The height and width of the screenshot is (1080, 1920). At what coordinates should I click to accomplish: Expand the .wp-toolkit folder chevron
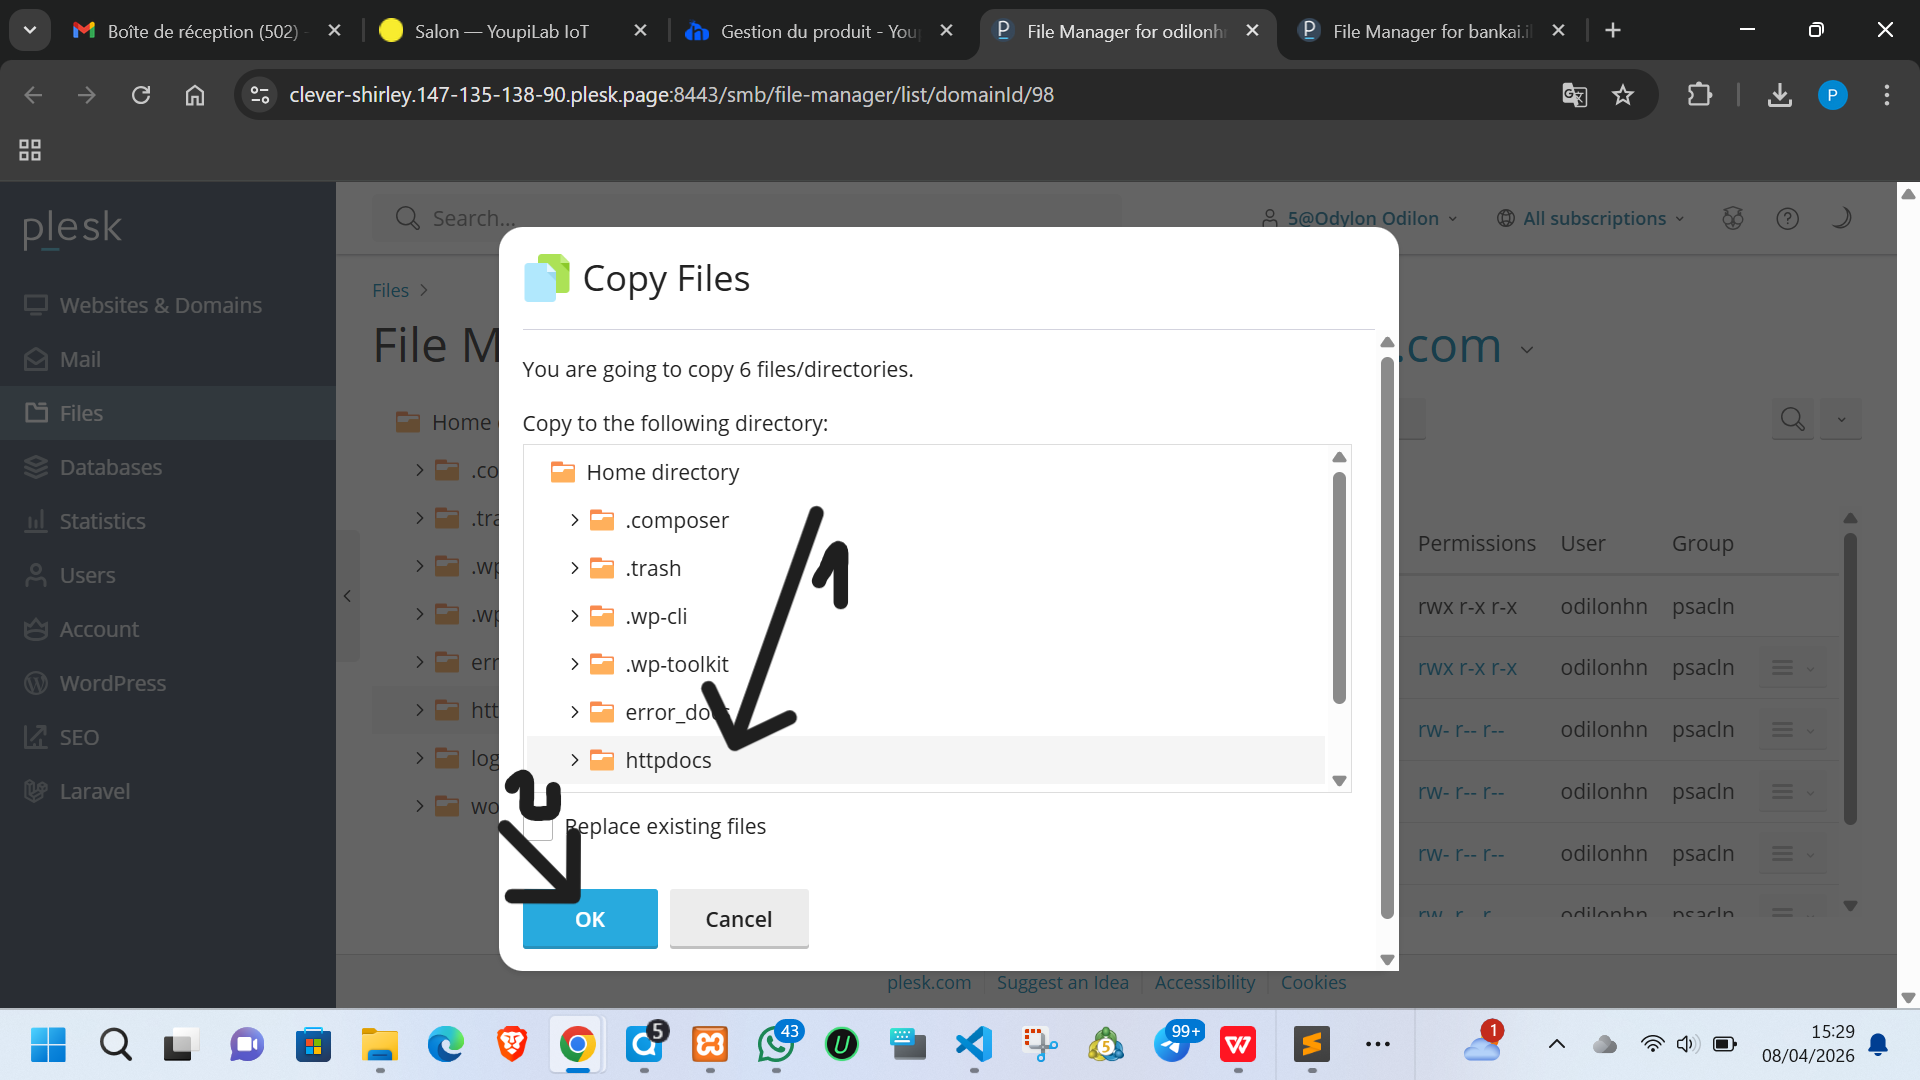[574, 664]
